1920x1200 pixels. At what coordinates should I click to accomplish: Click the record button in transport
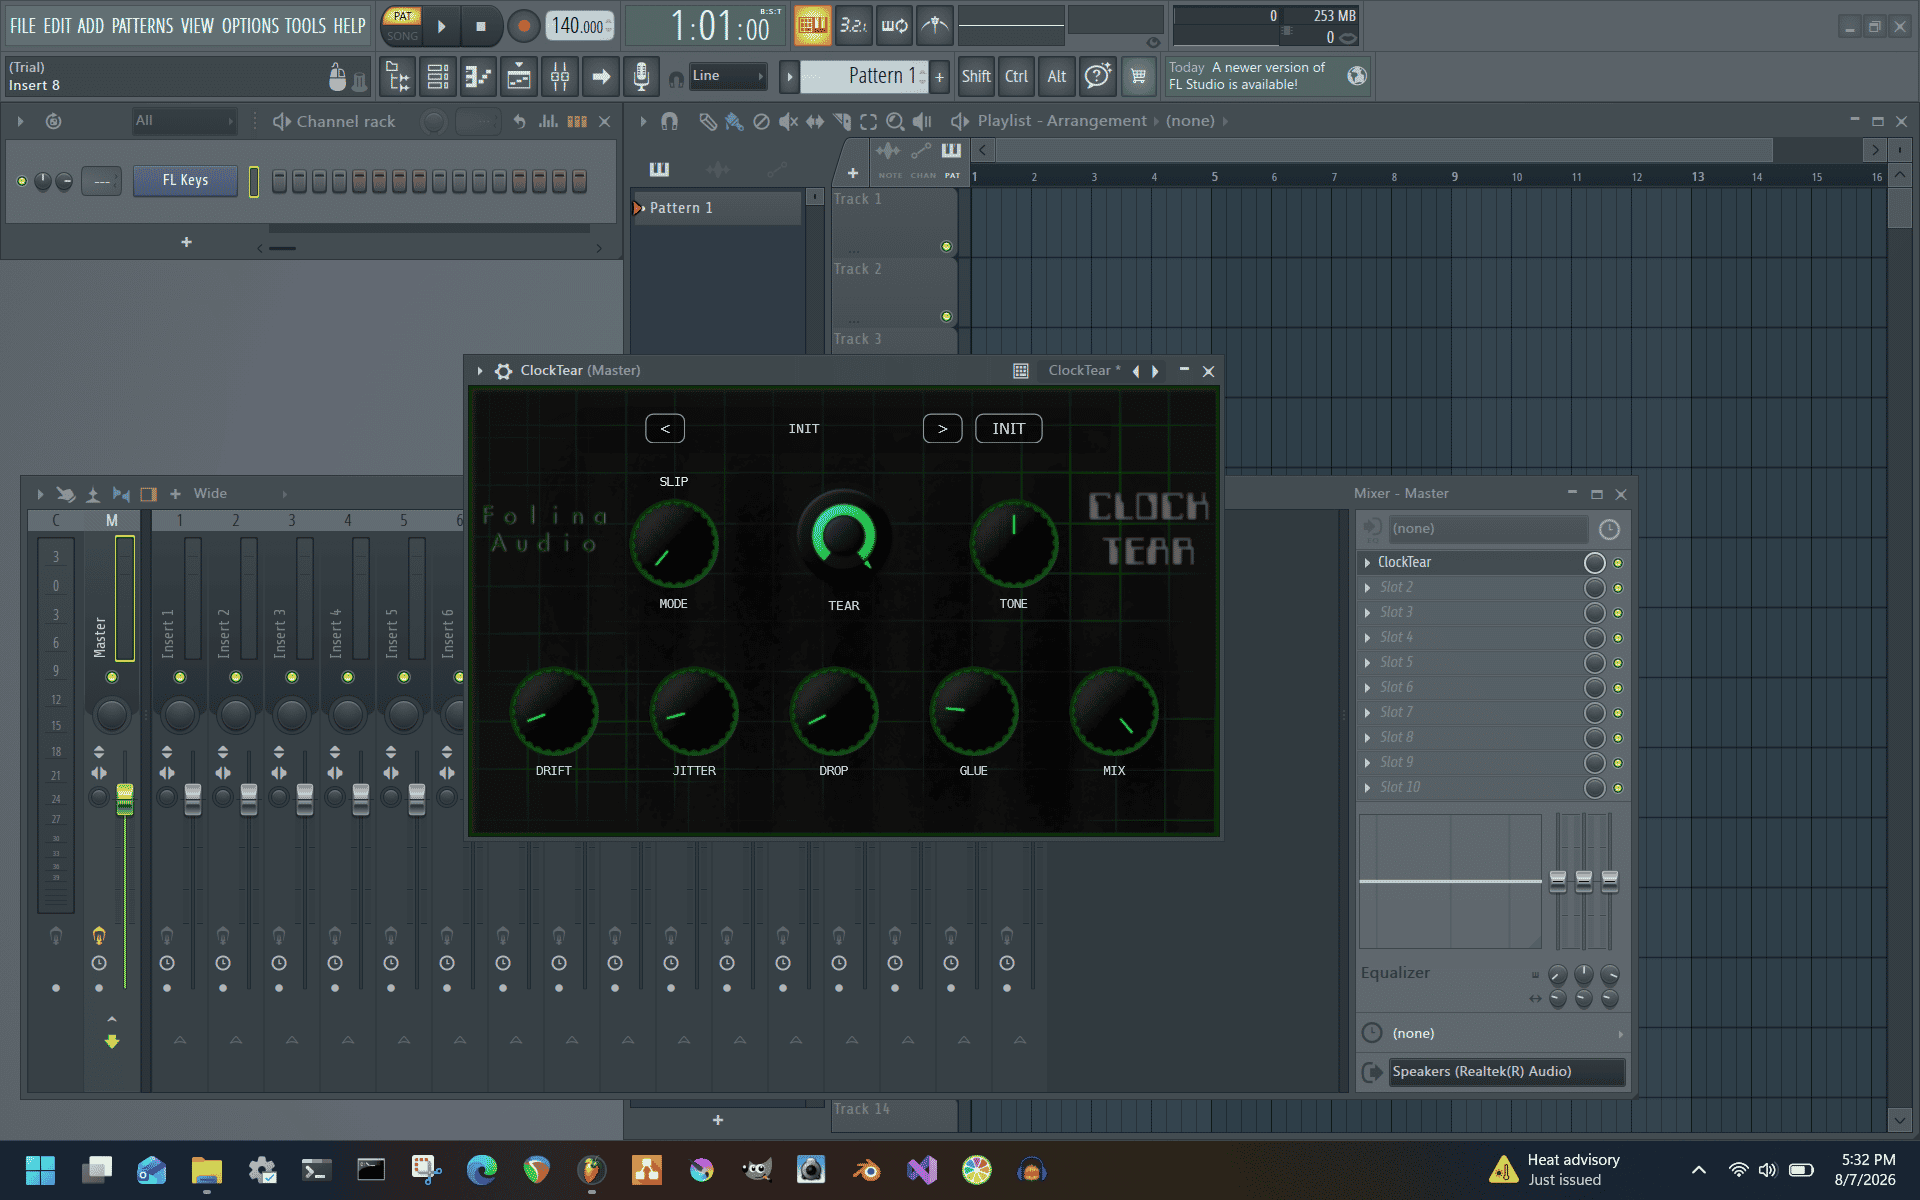pyautogui.click(x=522, y=26)
